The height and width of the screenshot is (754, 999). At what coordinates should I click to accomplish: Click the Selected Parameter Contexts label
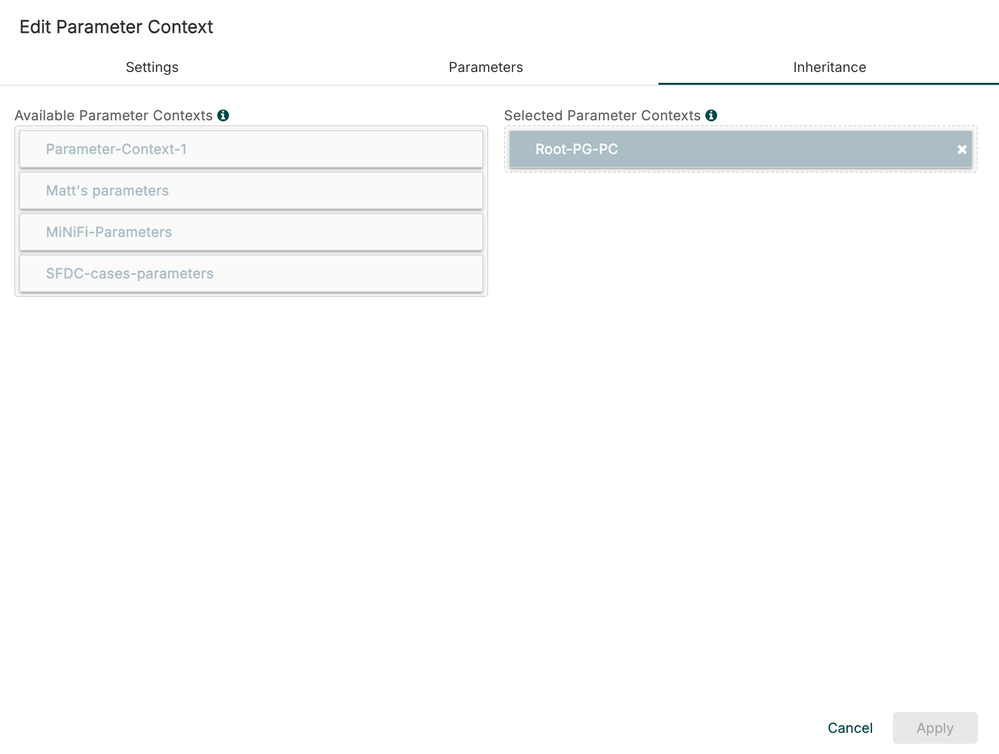coord(602,116)
